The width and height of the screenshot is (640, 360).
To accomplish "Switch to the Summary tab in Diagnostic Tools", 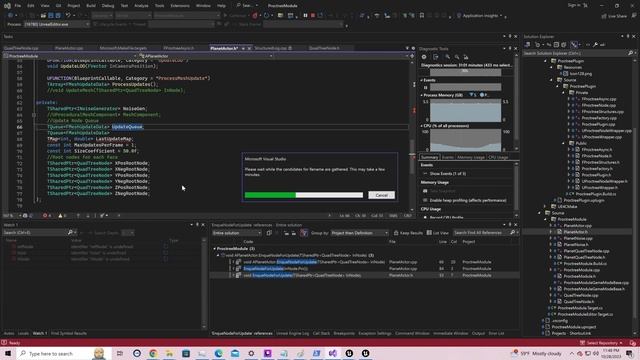I will [429, 157].
